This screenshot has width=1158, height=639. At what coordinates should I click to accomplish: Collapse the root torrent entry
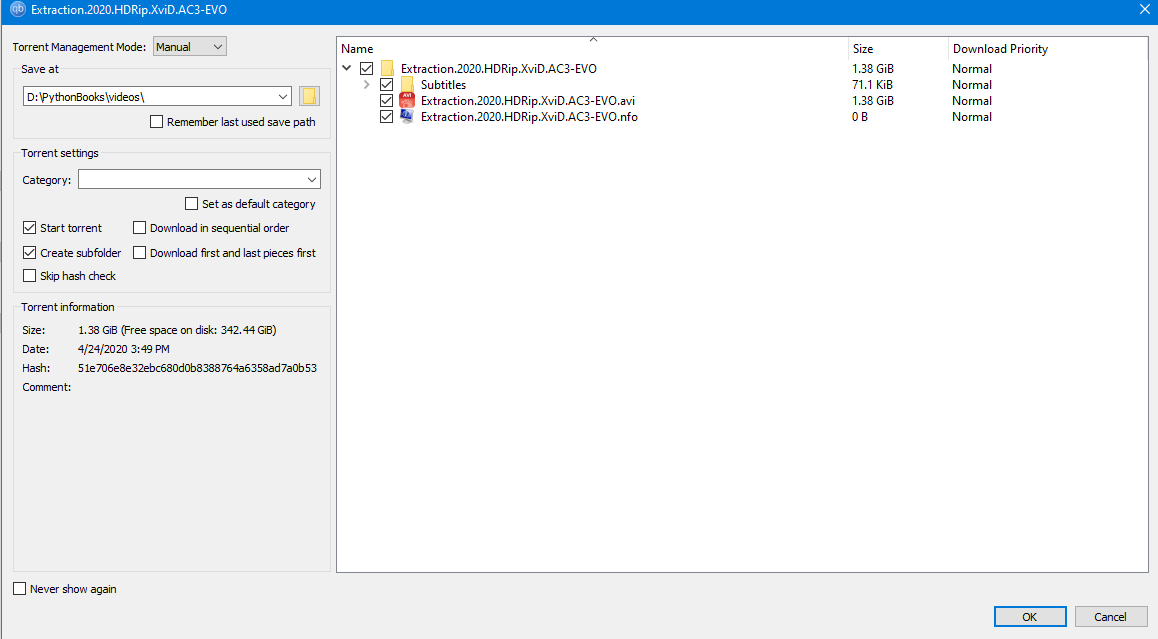[347, 68]
